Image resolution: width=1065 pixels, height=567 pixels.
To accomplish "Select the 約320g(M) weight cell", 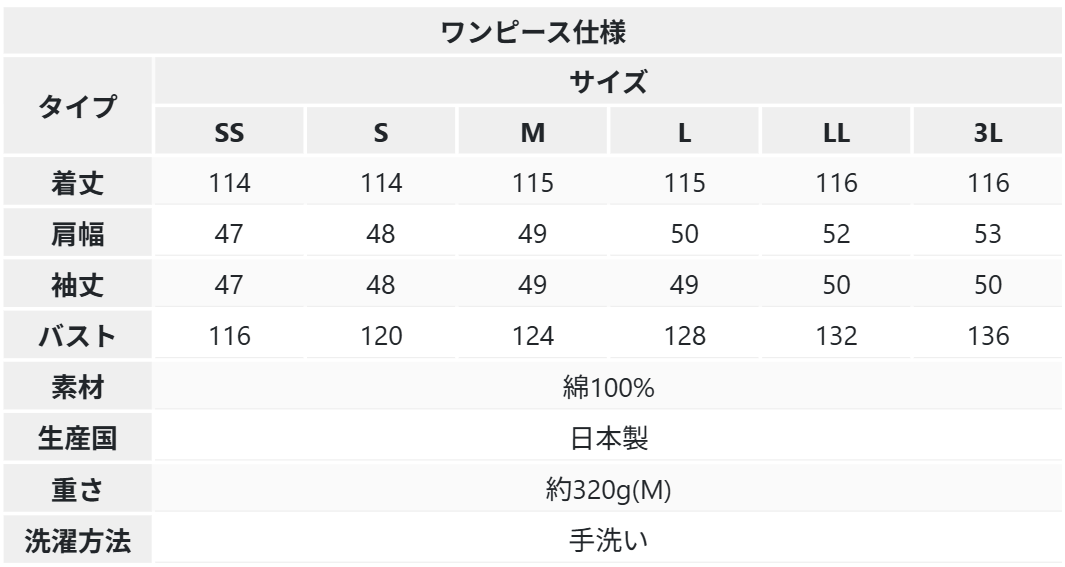I will (608, 489).
